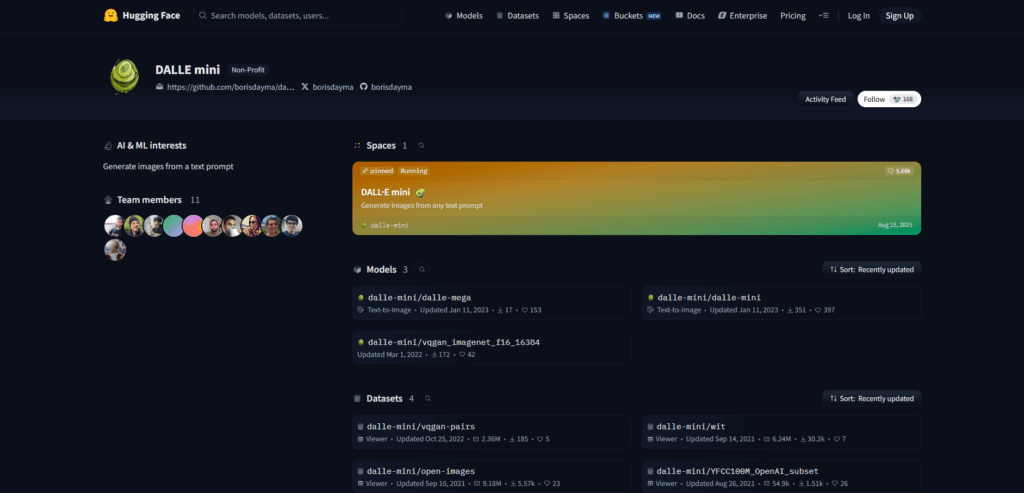
Task: Open the dalle-mini/vqgan-pairs dataset
Action: click(492, 432)
